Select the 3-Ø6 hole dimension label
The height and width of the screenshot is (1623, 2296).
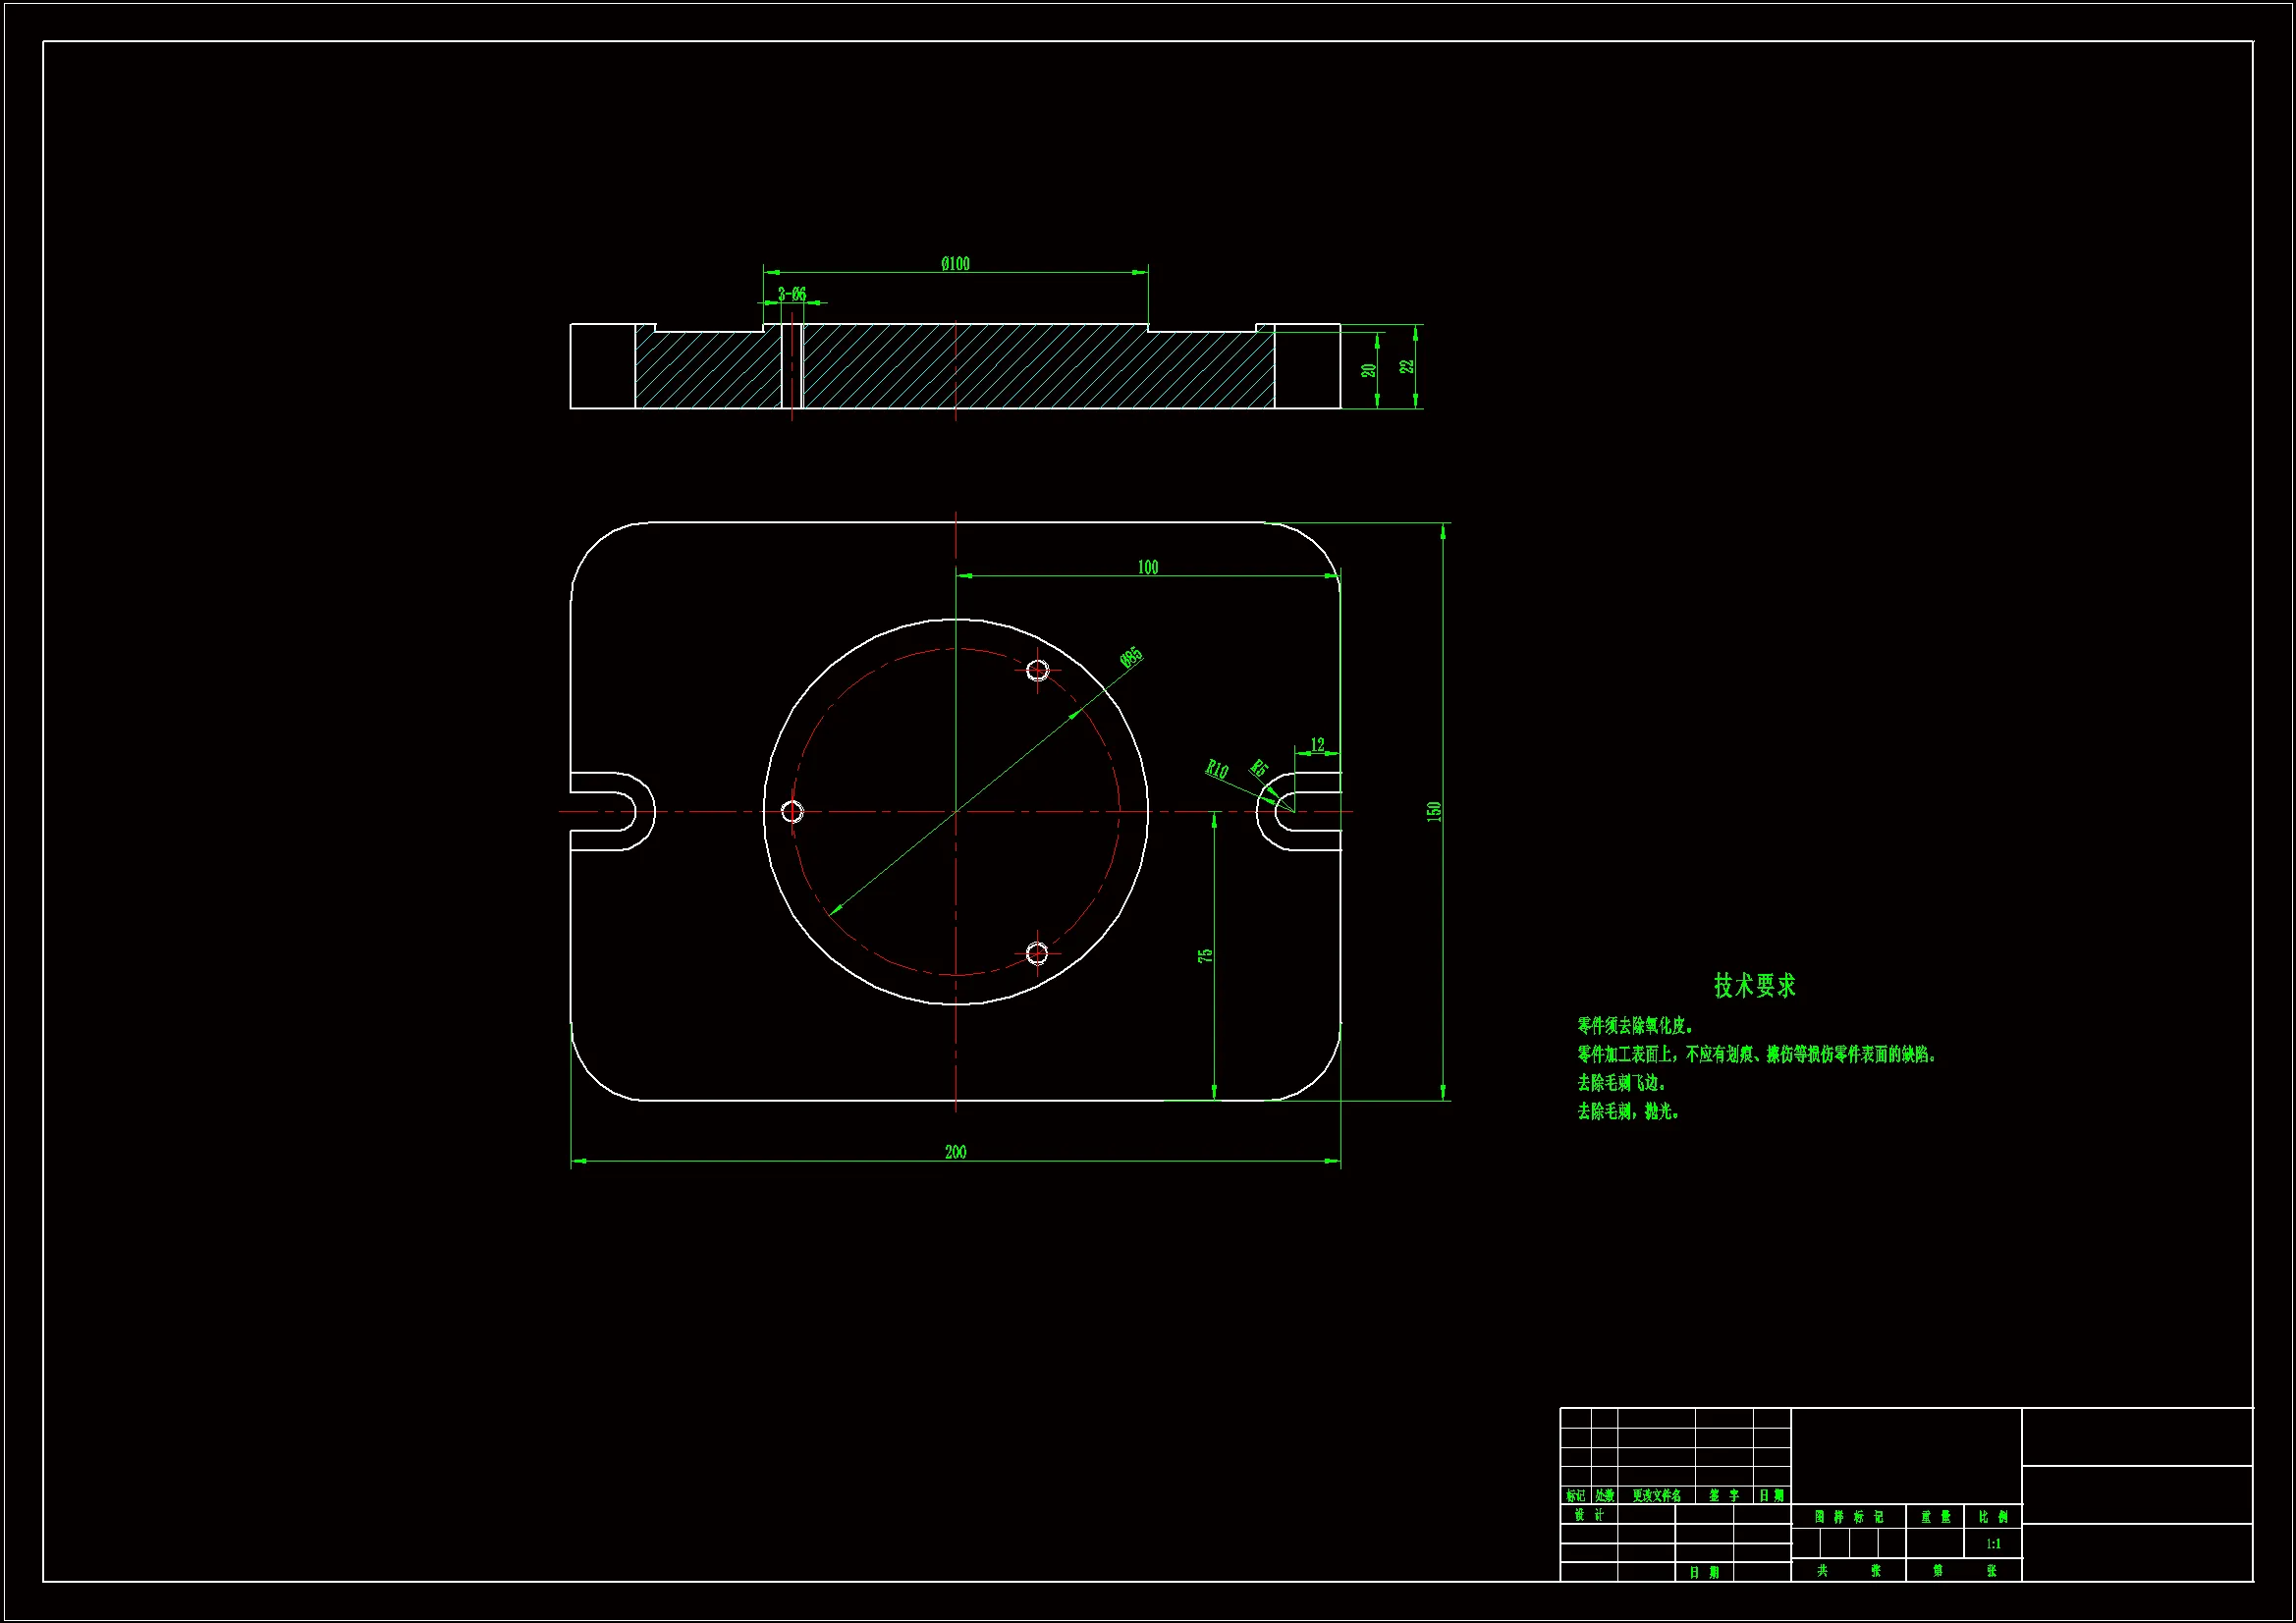click(x=792, y=294)
